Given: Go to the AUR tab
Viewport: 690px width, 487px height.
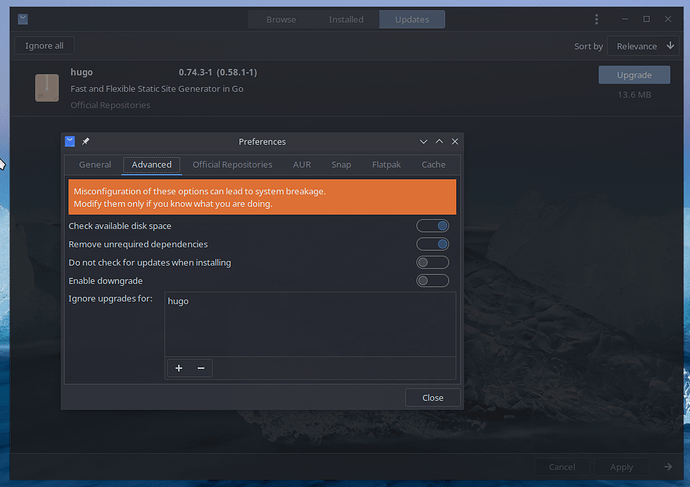Looking at the screenshot, I should click(x=302, y=165).
